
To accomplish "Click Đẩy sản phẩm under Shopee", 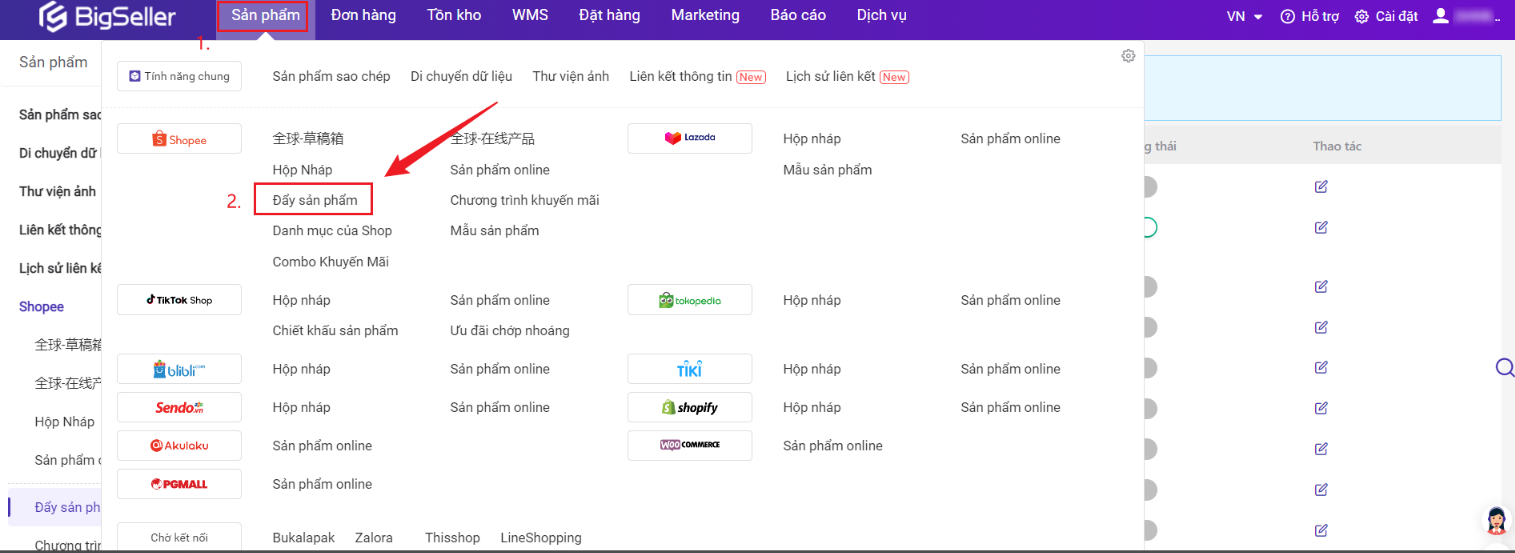I will coord(315,200).
